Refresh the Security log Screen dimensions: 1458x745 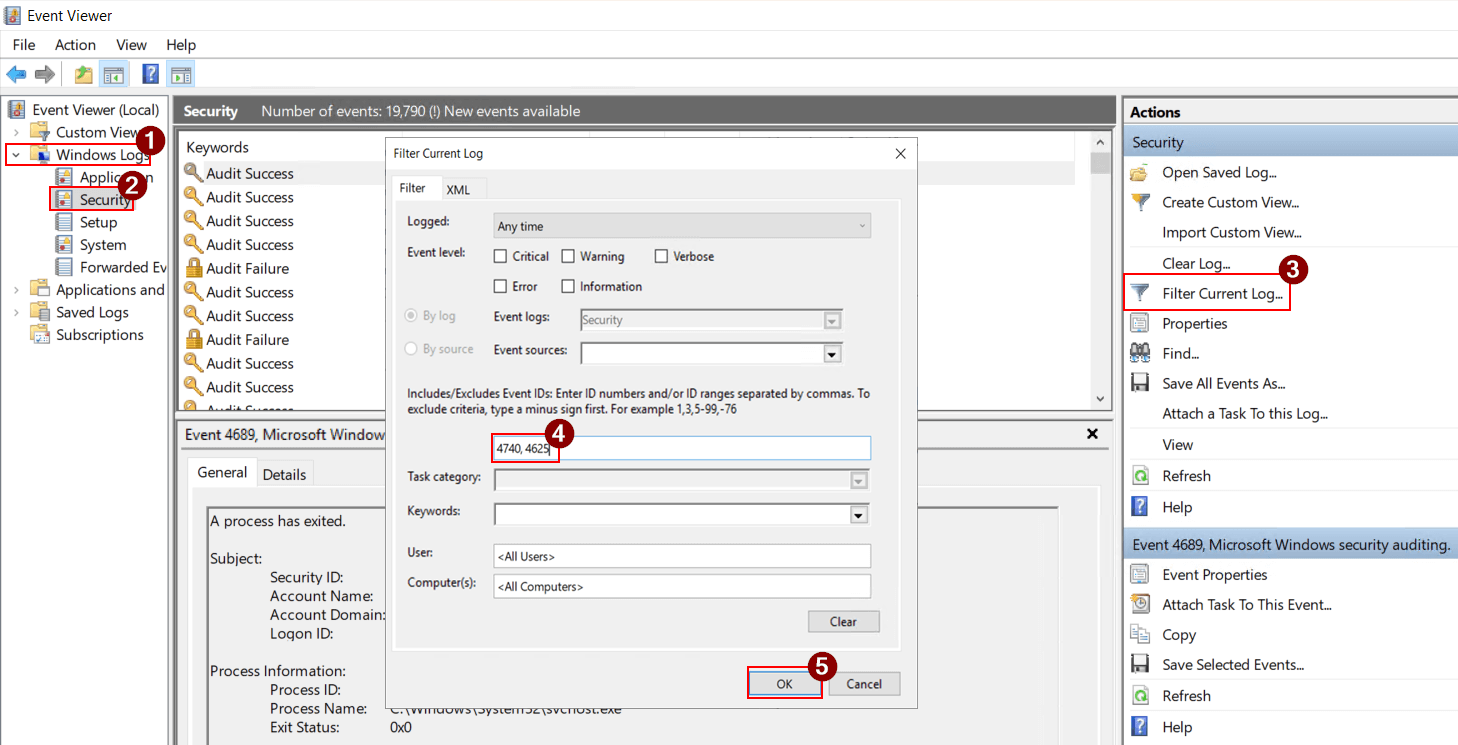coord(1186,475)
